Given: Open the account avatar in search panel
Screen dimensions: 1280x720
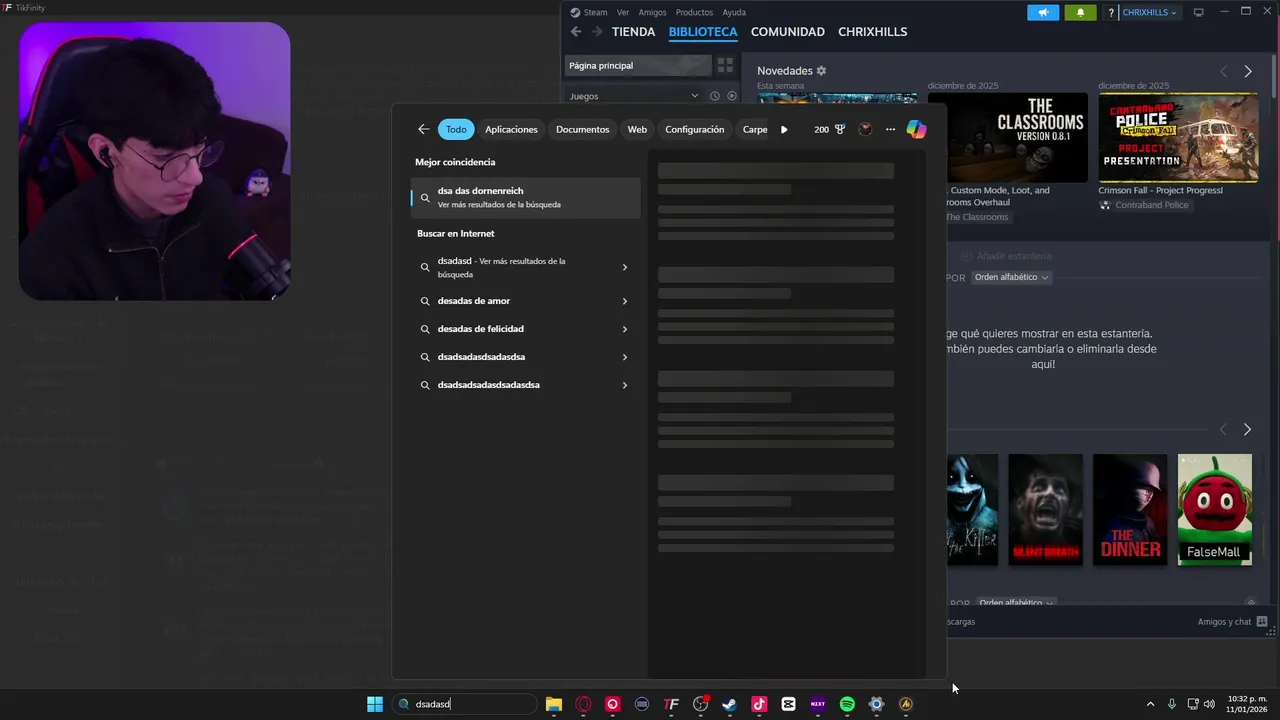Looking at the screenshot, I should (865, 129).
